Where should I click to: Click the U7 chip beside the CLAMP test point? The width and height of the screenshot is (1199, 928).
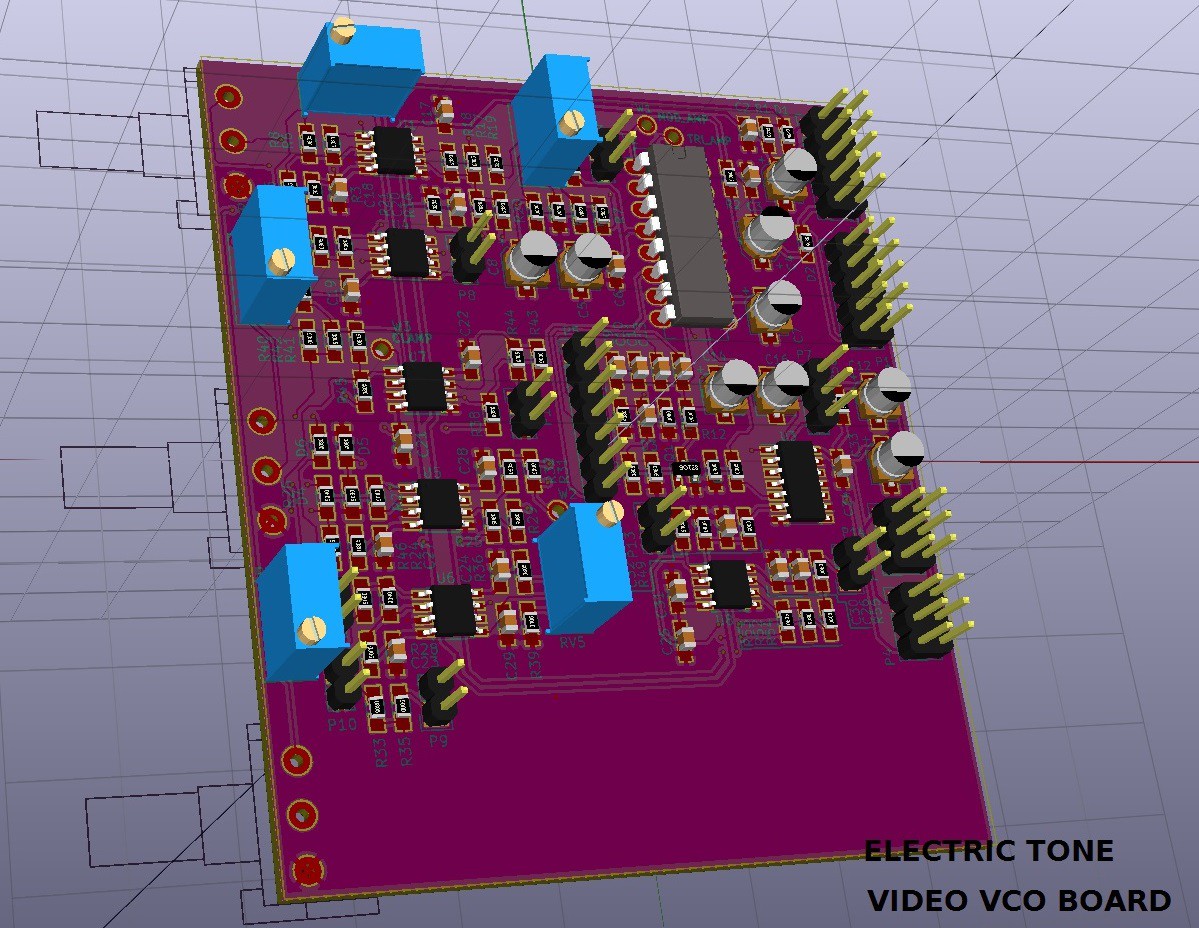pos(425,387)
